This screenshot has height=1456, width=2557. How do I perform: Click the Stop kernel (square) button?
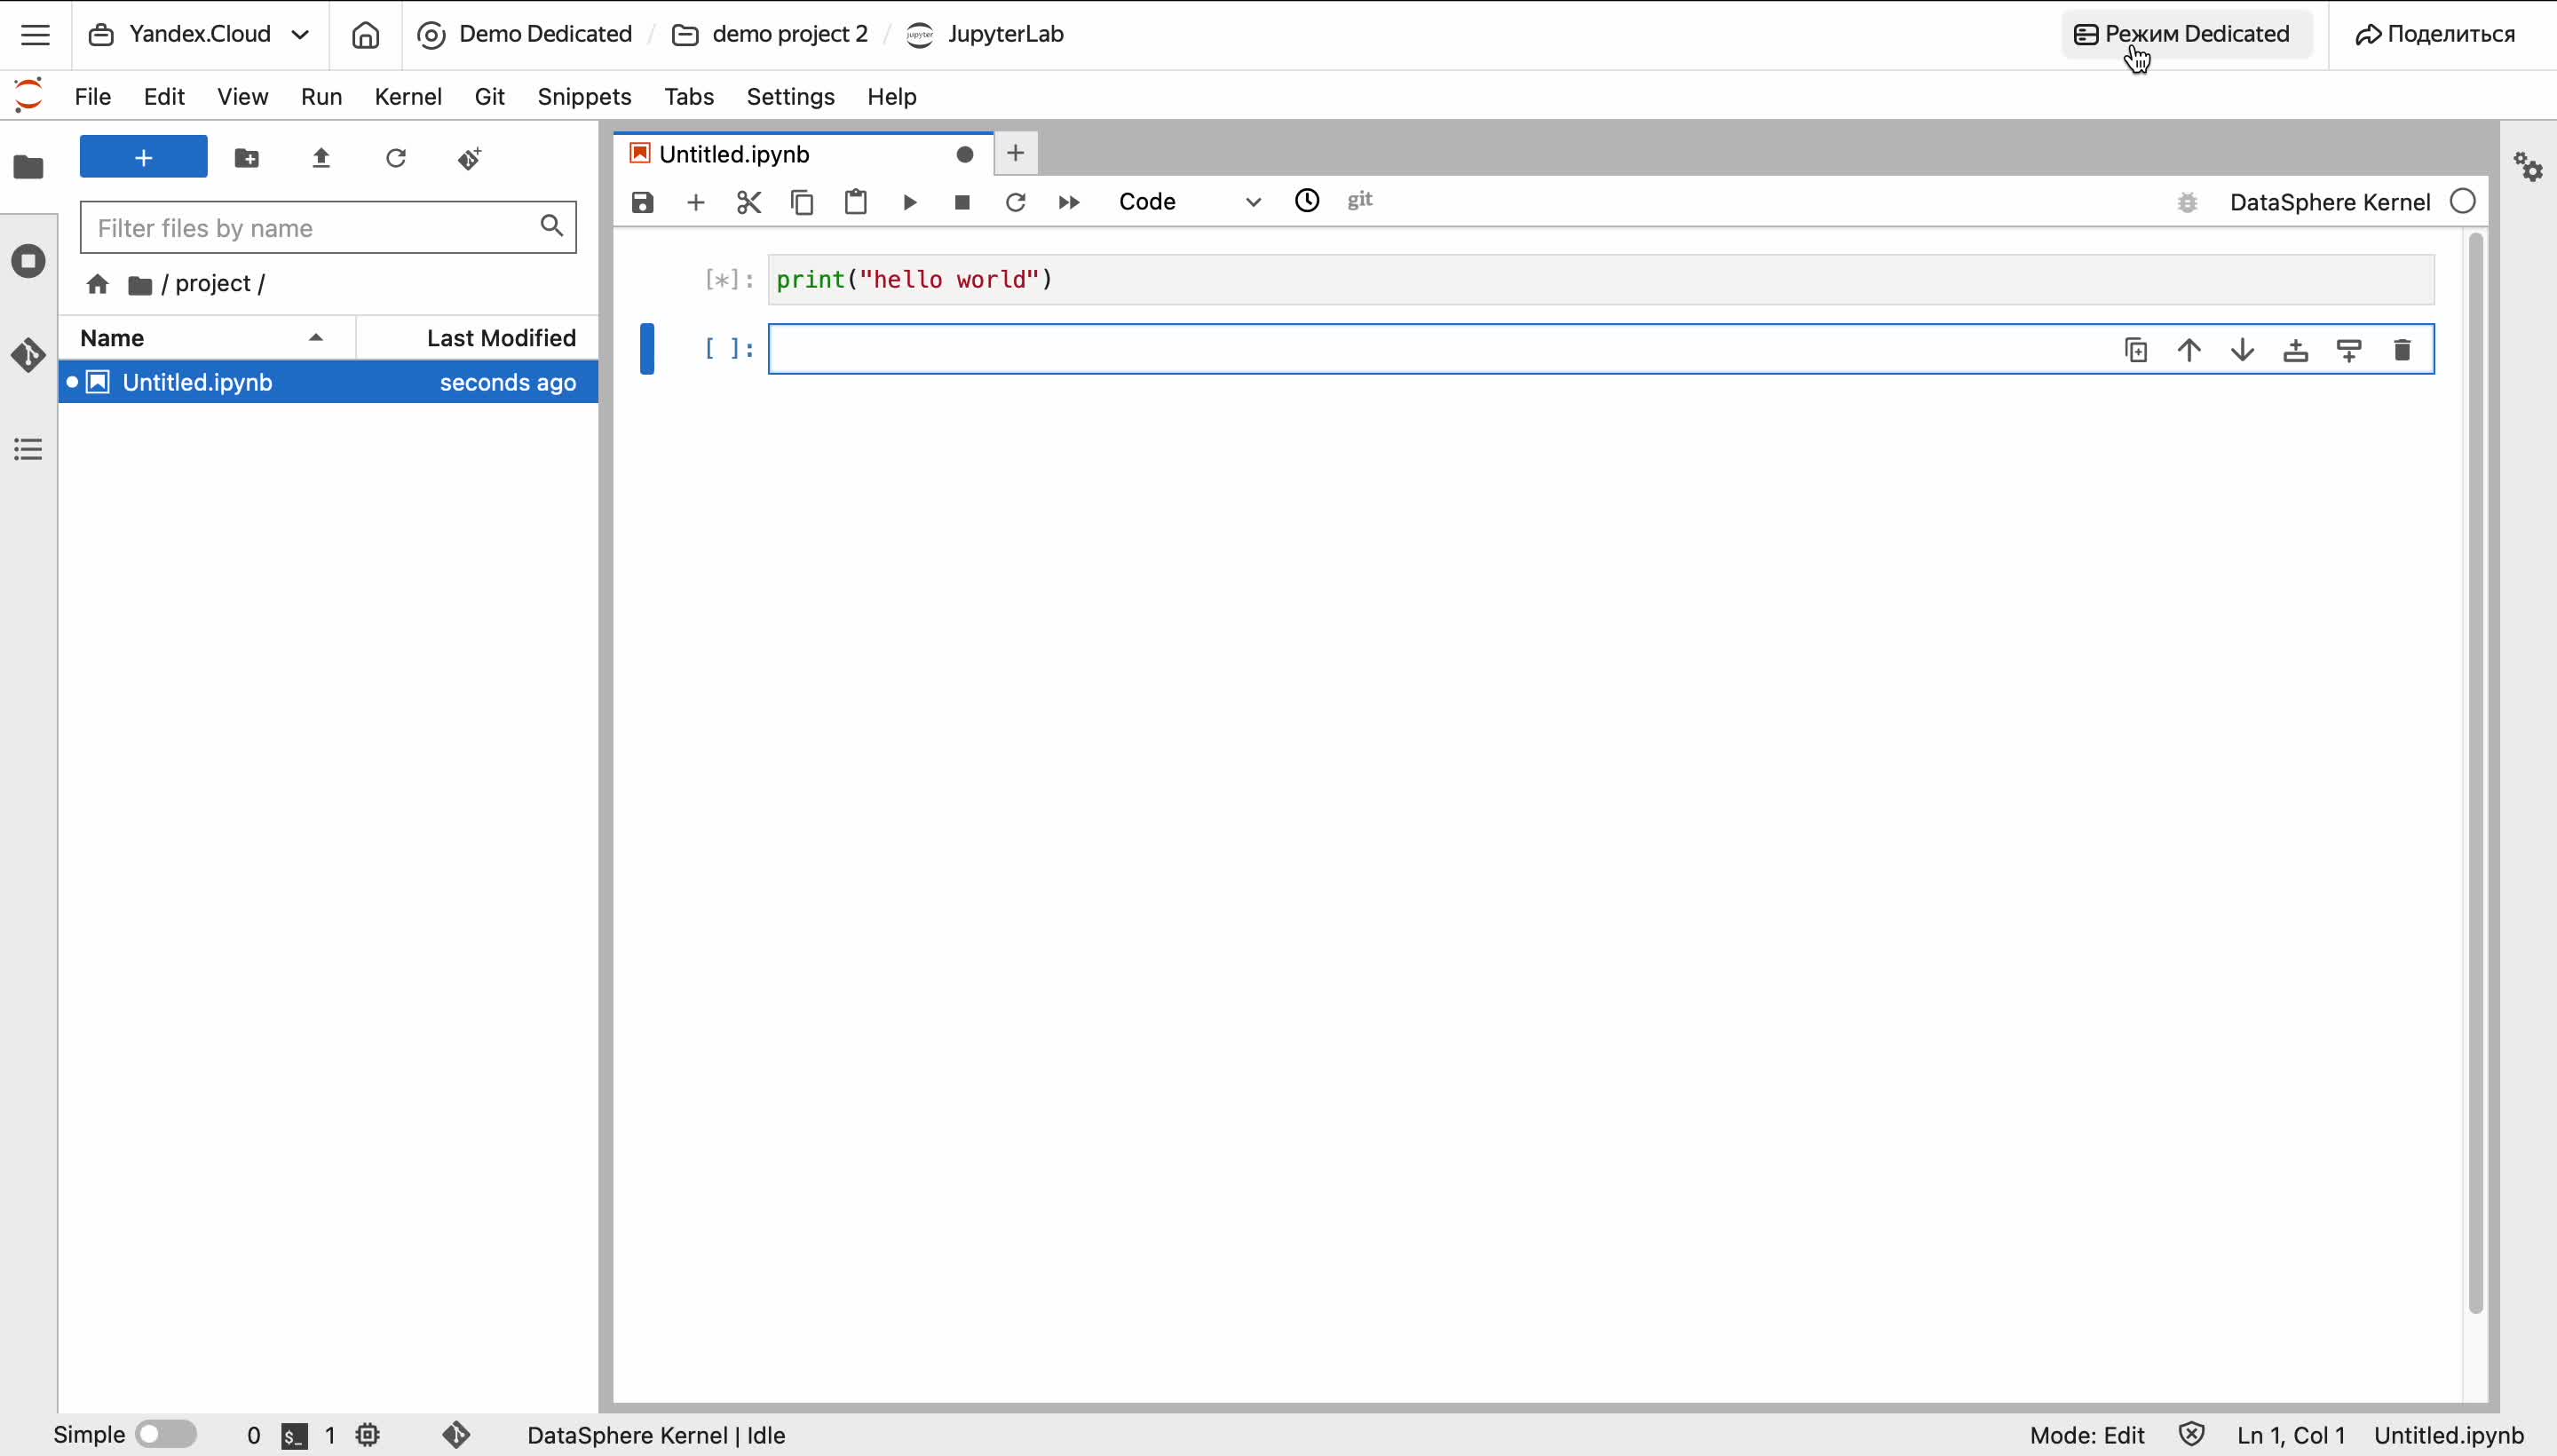tap(962, 201)
